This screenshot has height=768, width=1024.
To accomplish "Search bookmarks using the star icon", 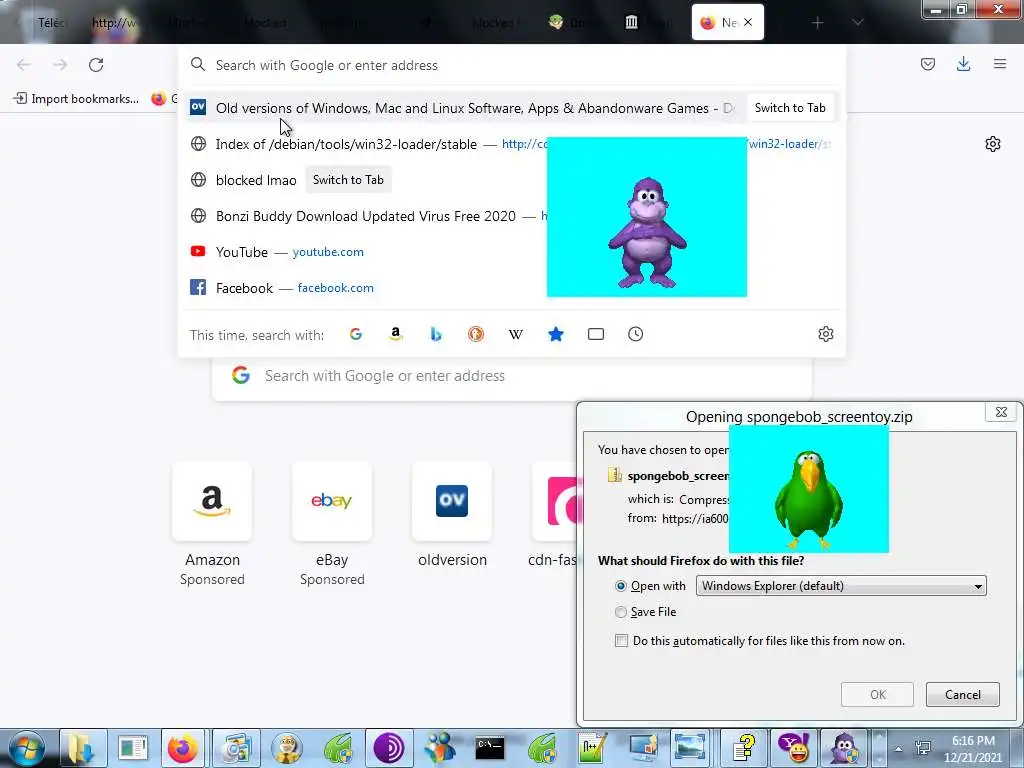I will [556, 334].
